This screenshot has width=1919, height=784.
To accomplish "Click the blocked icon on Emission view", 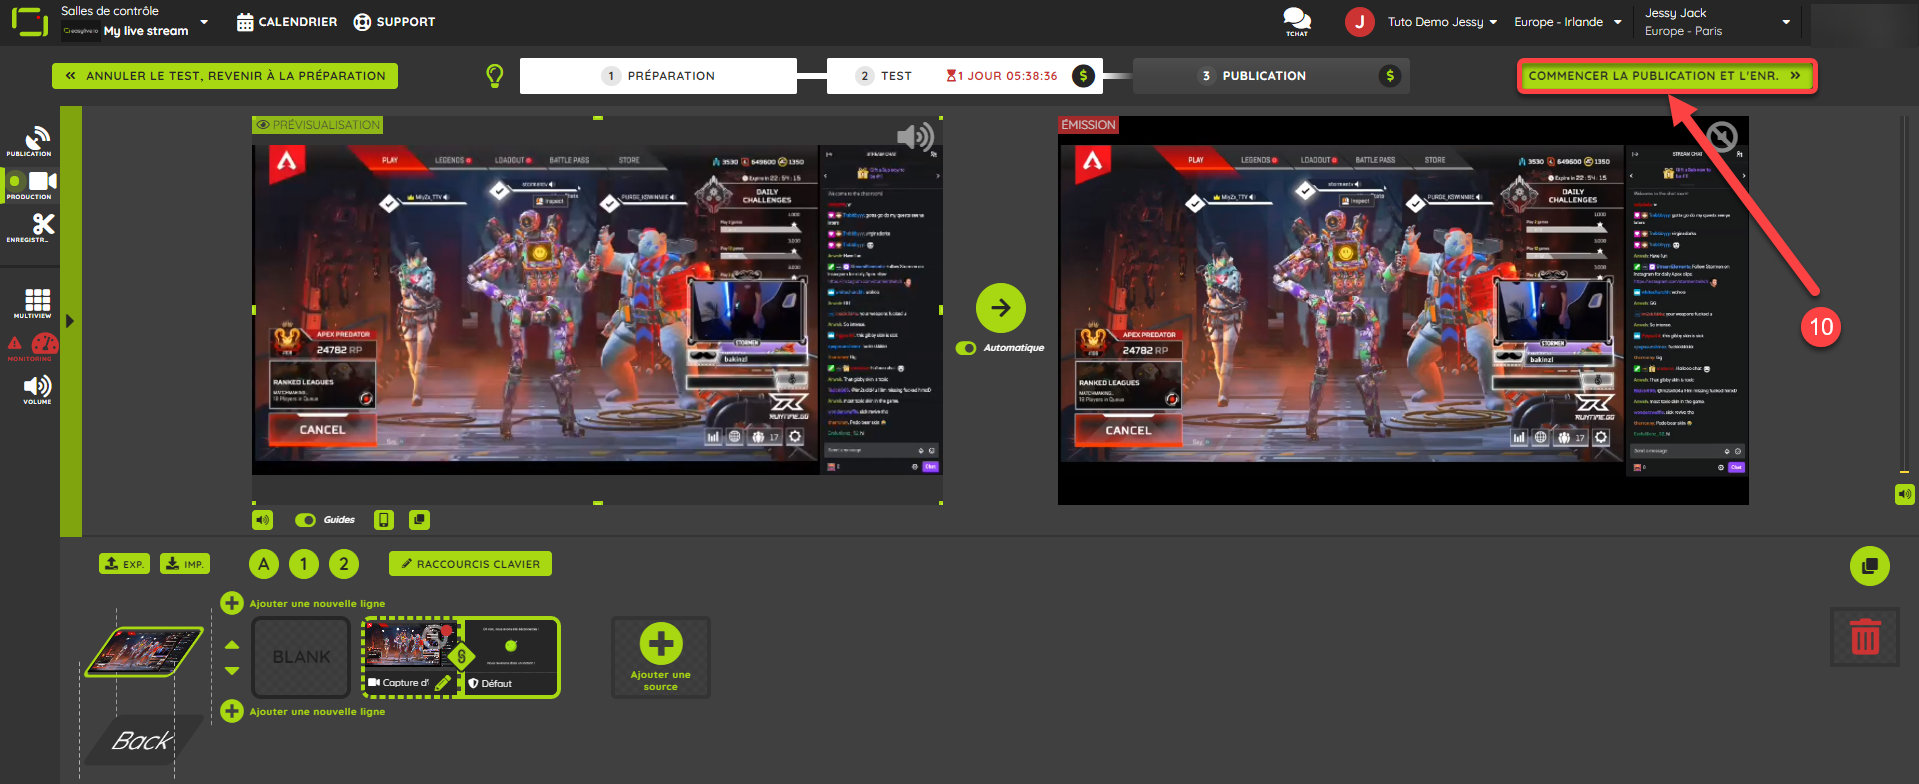I will coord(1722,136).
